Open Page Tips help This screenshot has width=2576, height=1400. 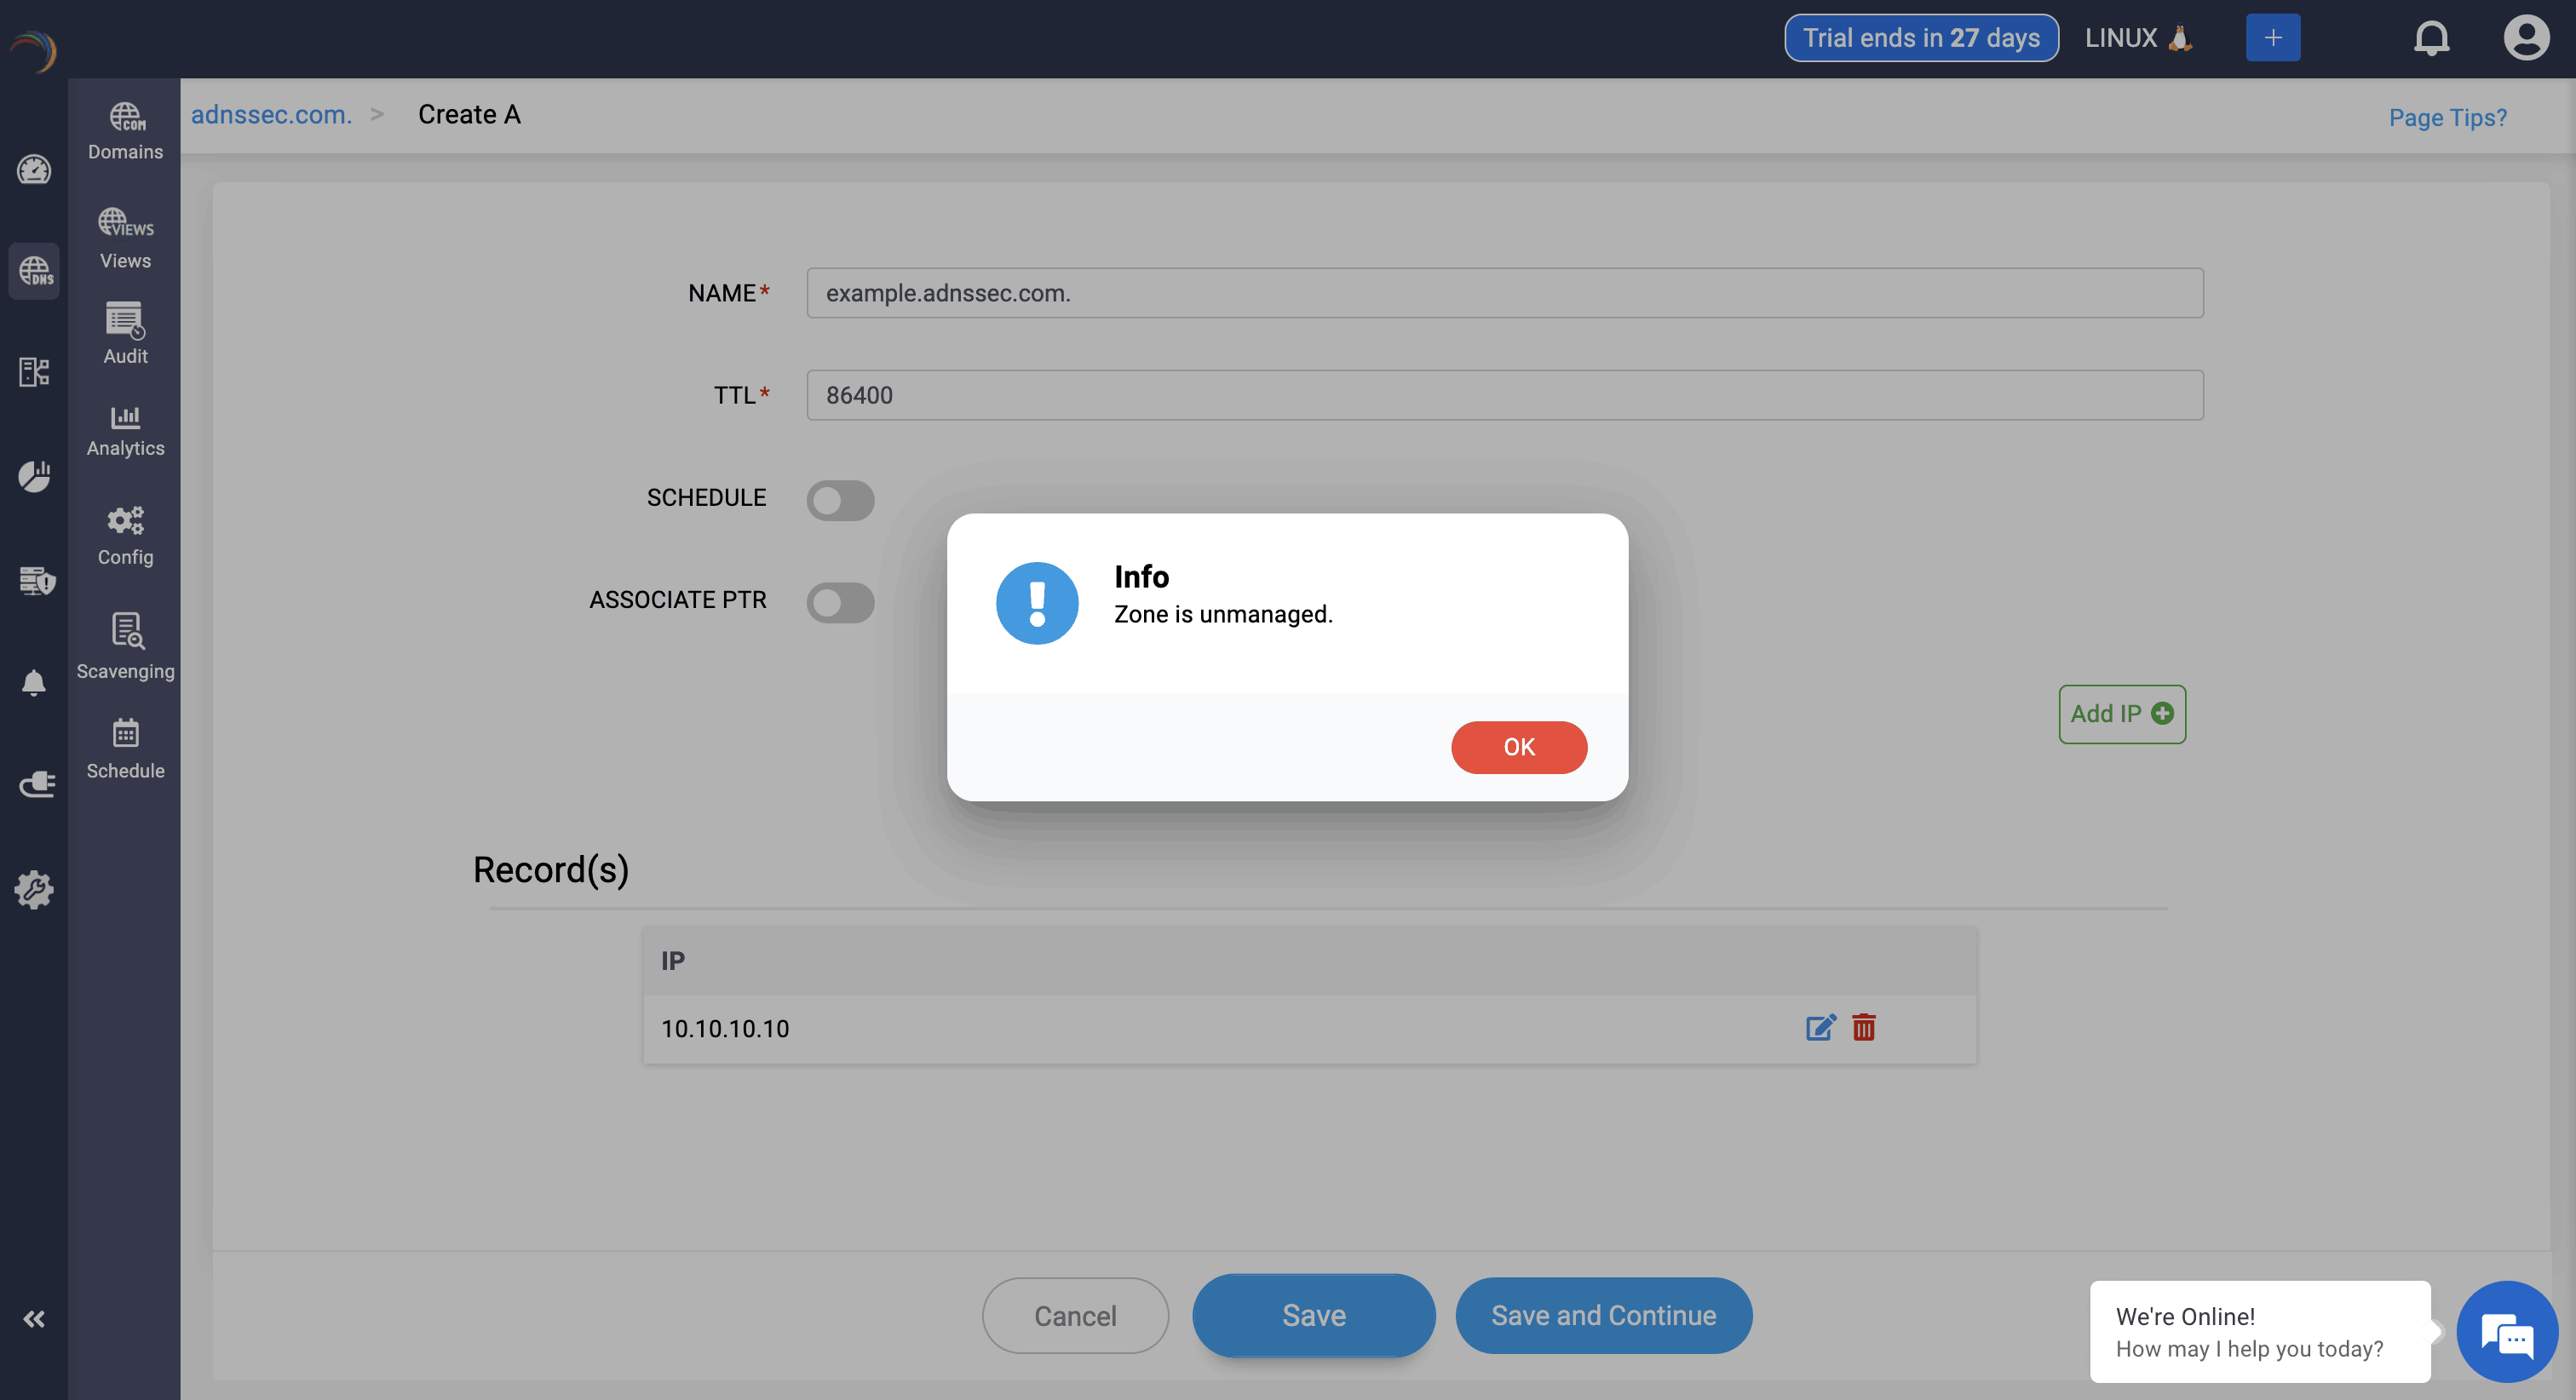2447,118
